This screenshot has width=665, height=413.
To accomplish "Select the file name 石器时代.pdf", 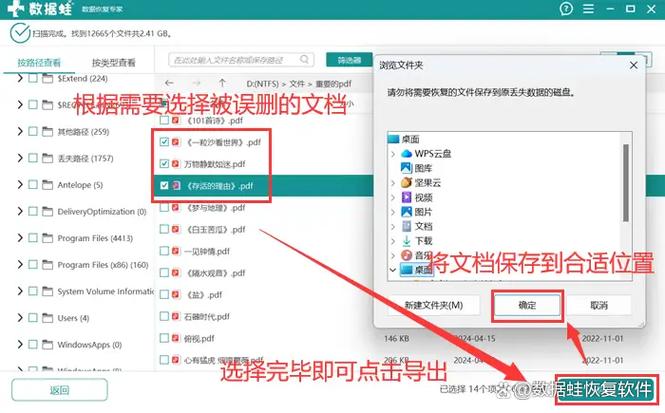I will (207, 317).
